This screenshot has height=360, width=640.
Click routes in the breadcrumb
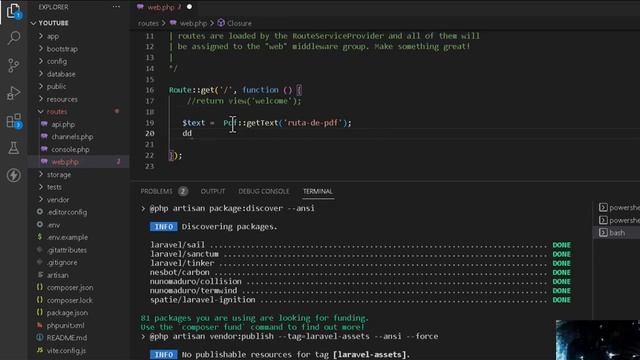click(x=148, y=23)
